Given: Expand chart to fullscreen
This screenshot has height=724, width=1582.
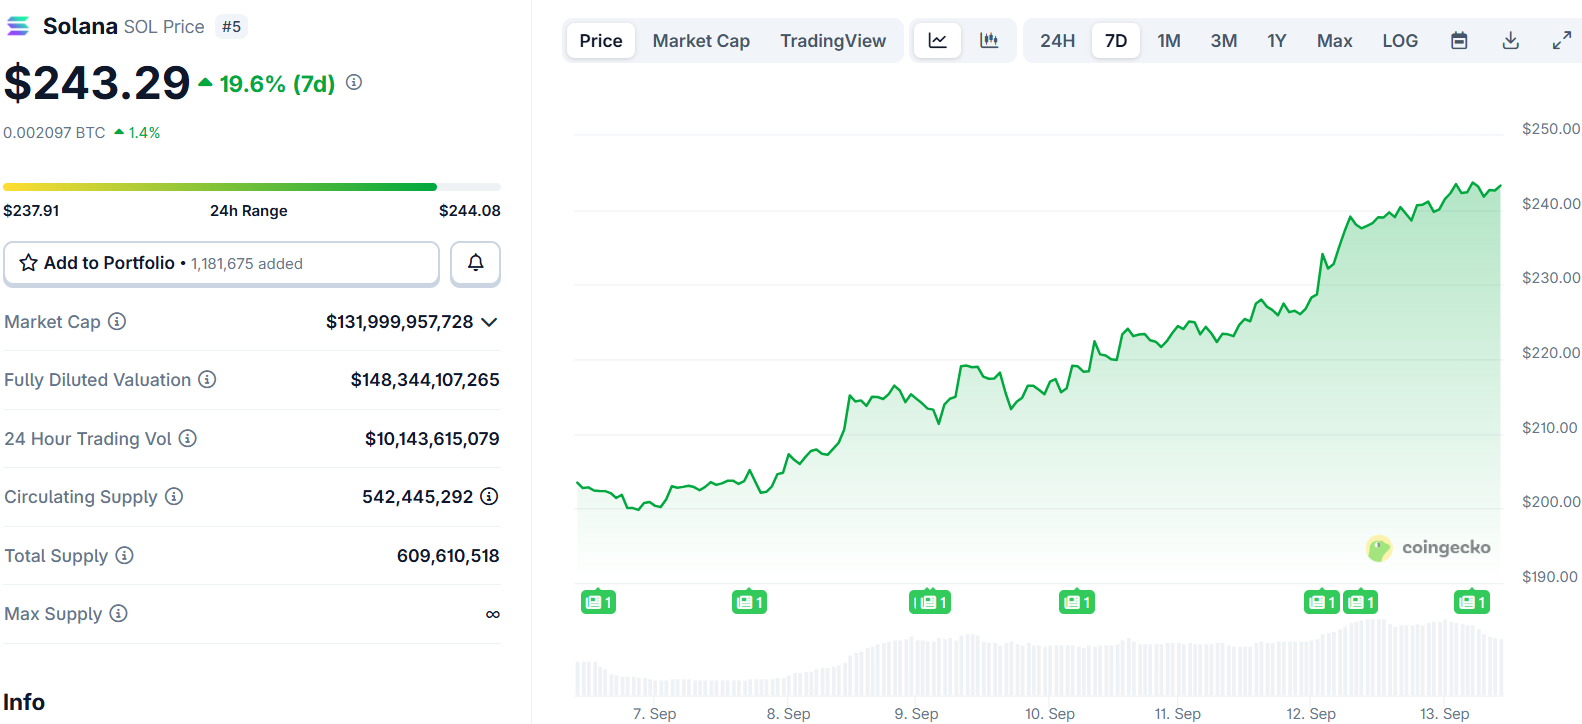Looking at the screenshot, I should [1561, 41].
